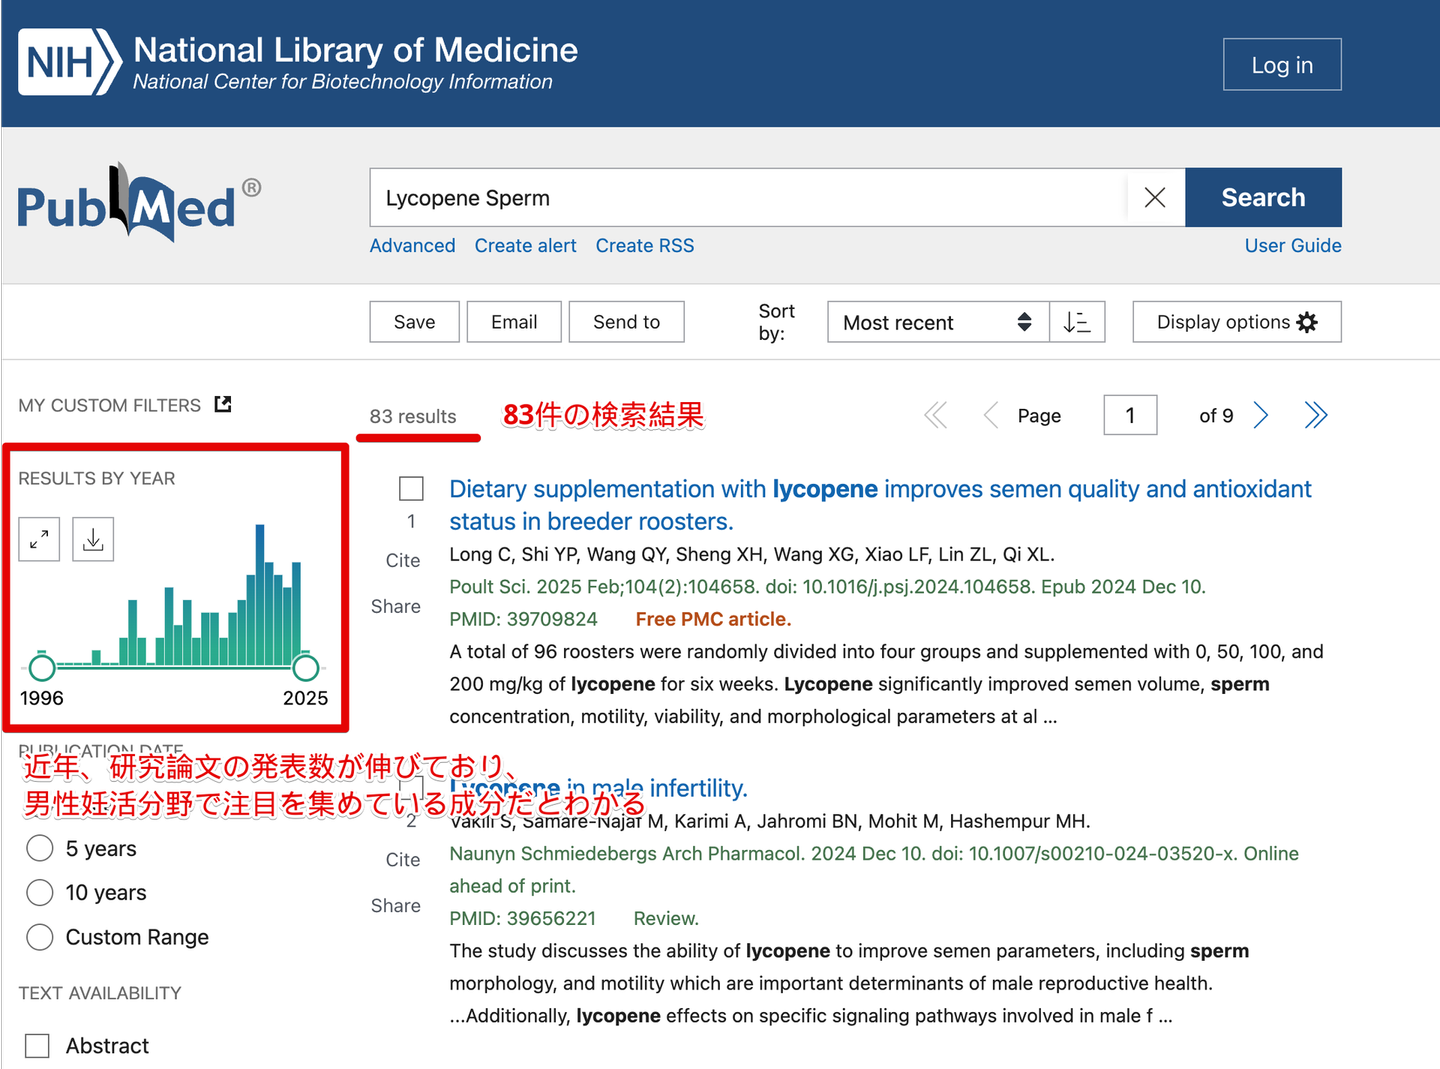Click the Log in button
1440x1069 pixels.
pyautogui.click(x=1282, y=65)
